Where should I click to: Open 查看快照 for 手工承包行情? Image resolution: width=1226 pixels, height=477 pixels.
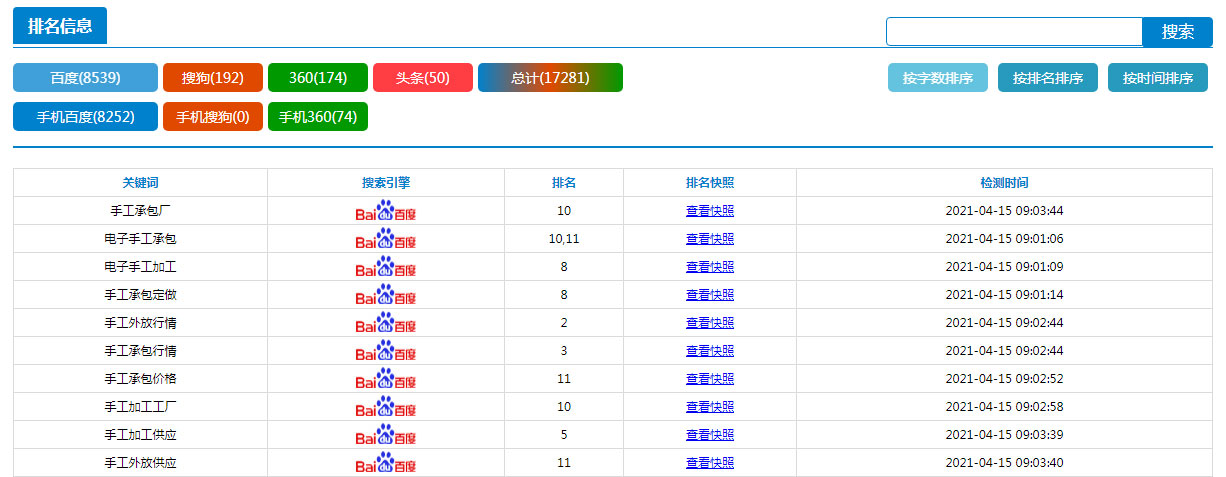[x=710, y=351]
